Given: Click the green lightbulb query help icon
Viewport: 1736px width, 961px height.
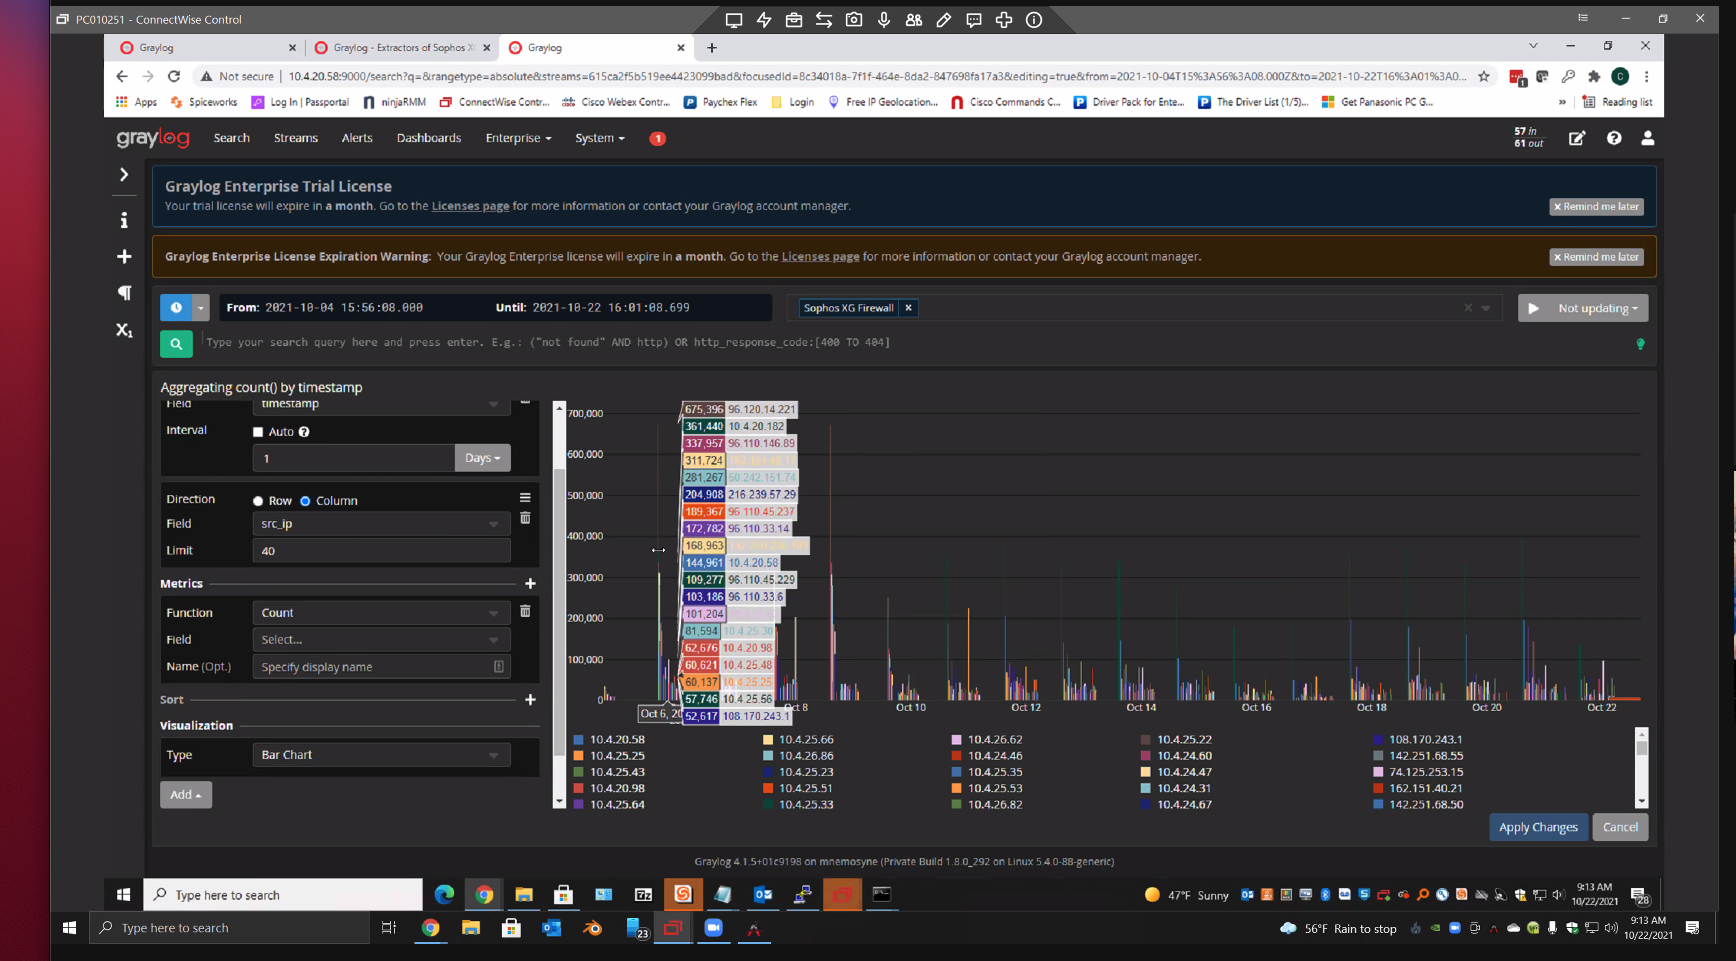Looking at the screenshot, I should tap(1640, 343).
